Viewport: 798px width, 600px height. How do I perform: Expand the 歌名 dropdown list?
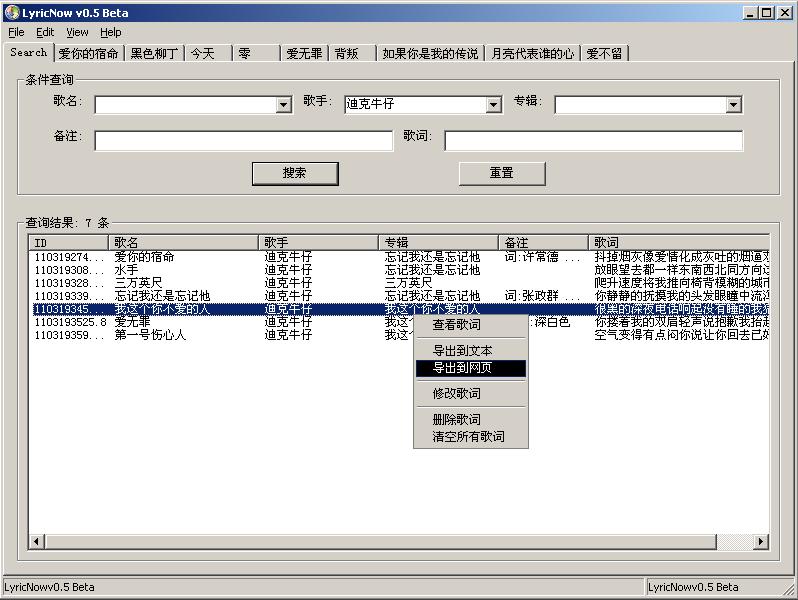coord(283,105)
